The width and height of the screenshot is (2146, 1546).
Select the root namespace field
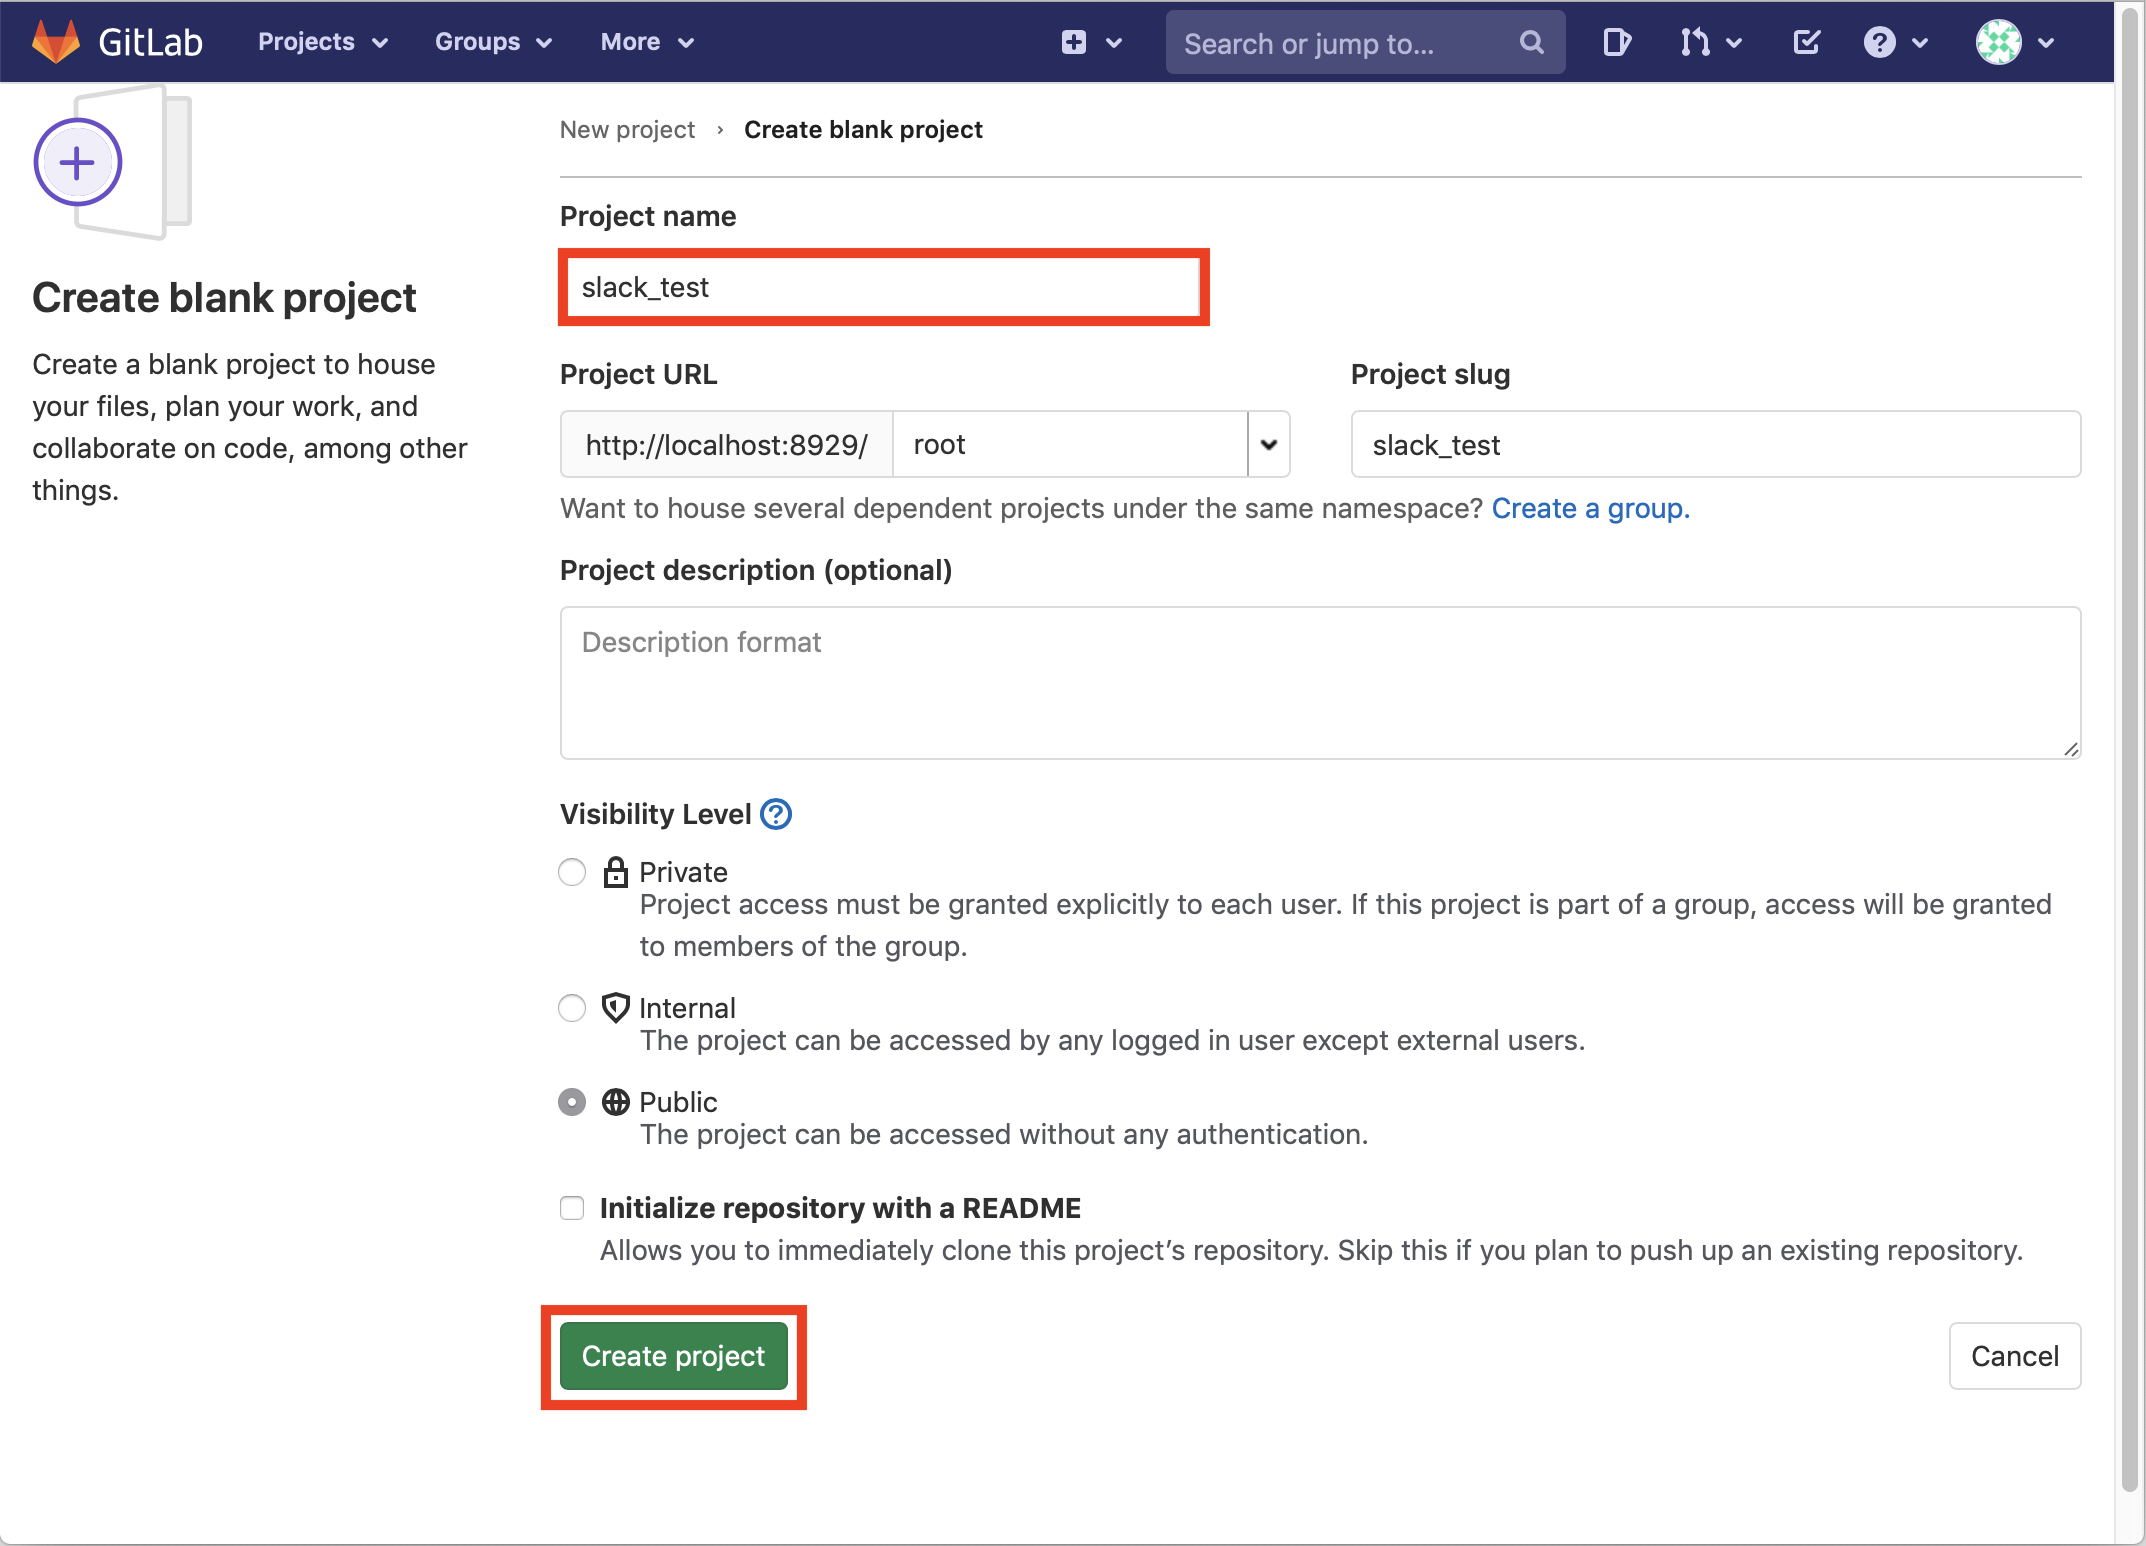coord(1070,445)
